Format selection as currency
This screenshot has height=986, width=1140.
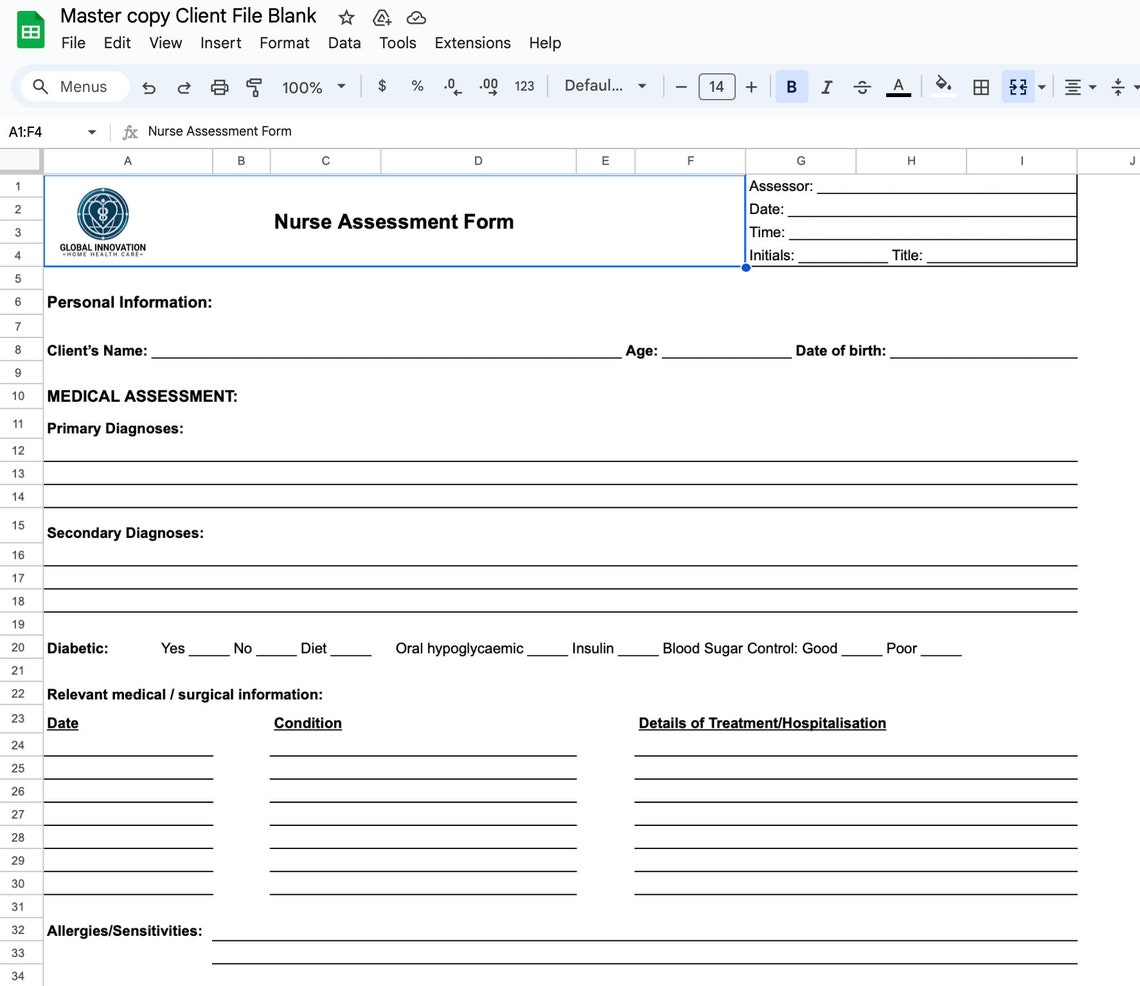pyautogui.click(x=381, y=87)
